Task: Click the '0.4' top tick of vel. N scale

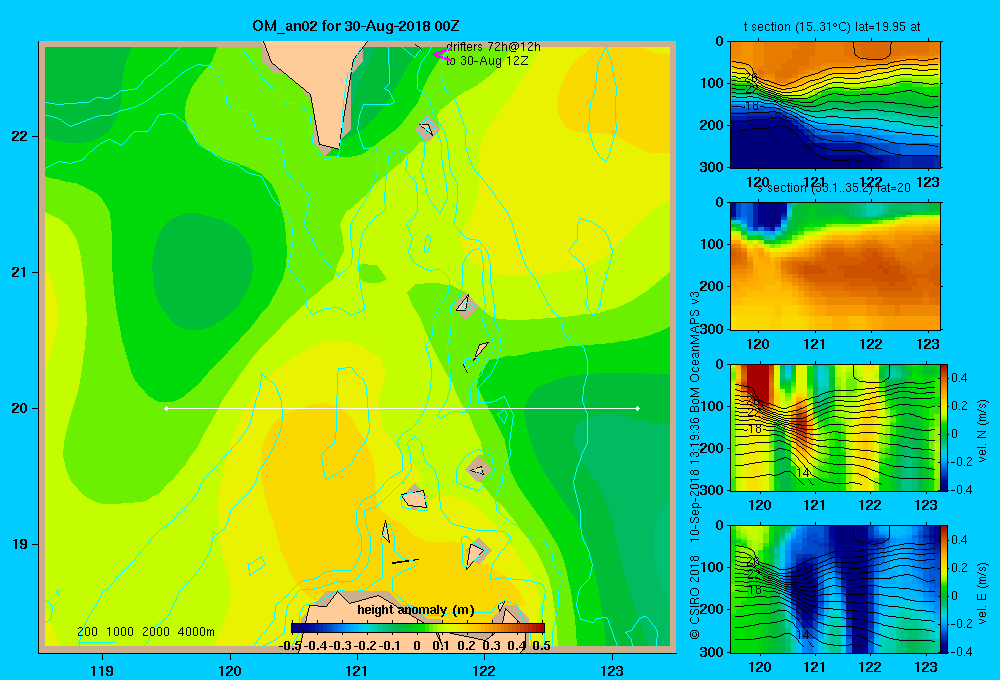Action: tap(959, 378)
